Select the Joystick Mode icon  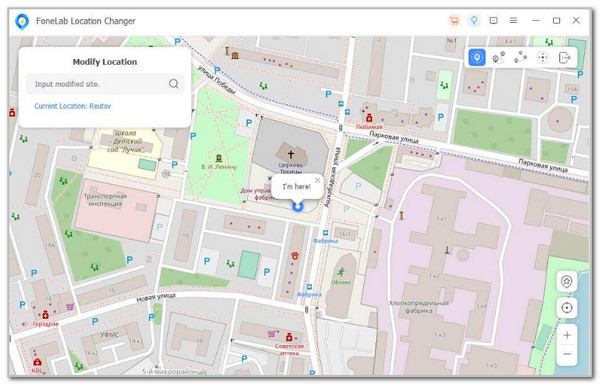[543, 58]
